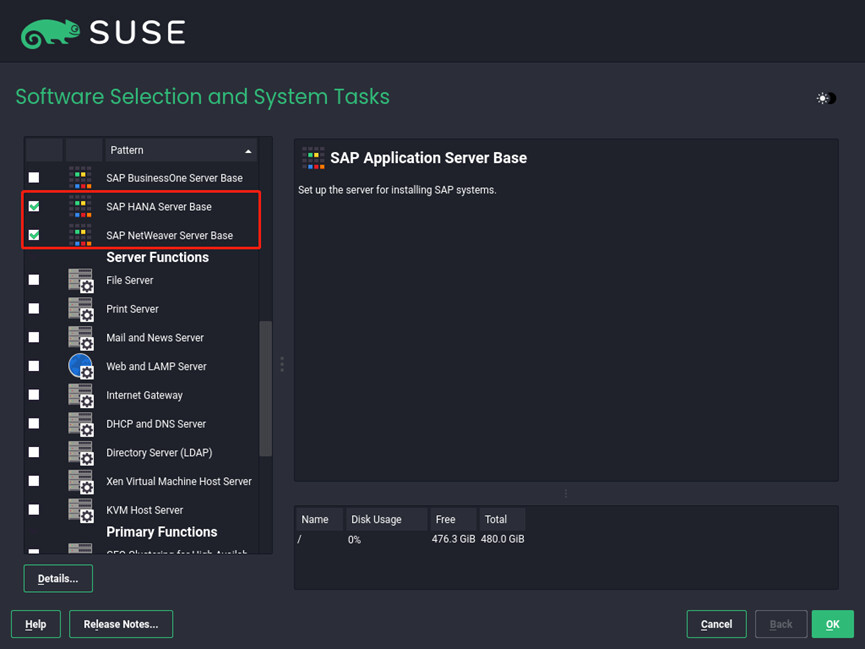This screenshot has height=649, width=865.
Task: Tick the Mail and News Server checkbox
Action: (34, 337)
